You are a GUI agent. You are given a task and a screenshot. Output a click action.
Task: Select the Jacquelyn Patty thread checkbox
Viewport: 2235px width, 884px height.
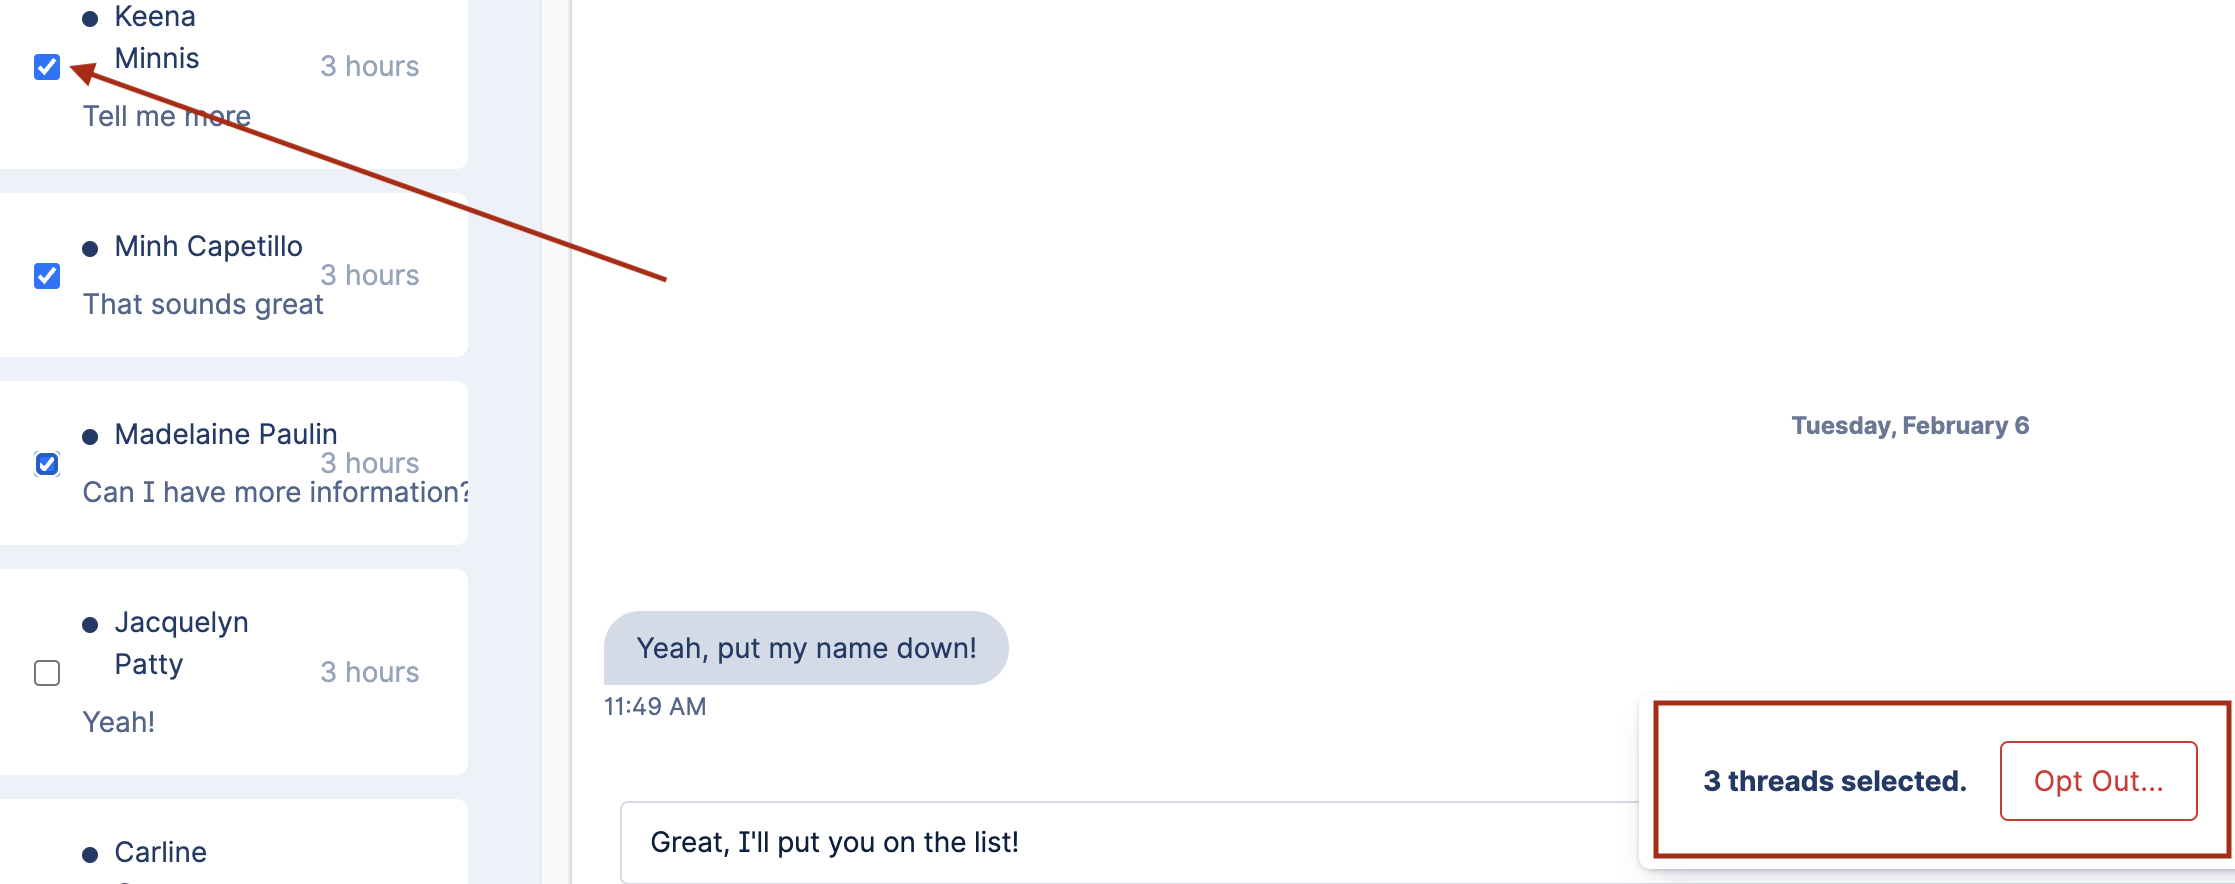(x=47, y=673)
